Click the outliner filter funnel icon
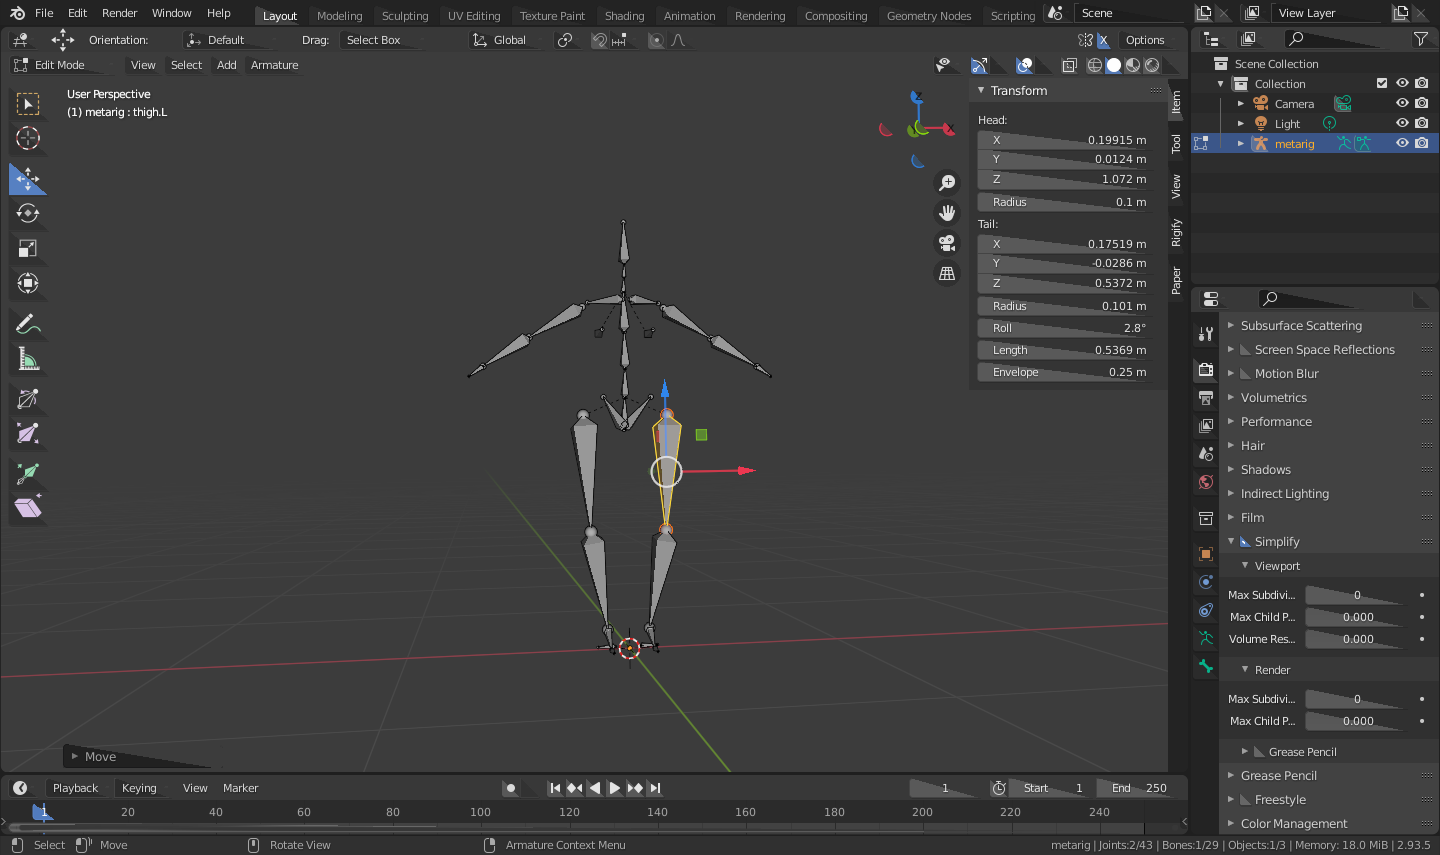 (x=1421, y=39)
